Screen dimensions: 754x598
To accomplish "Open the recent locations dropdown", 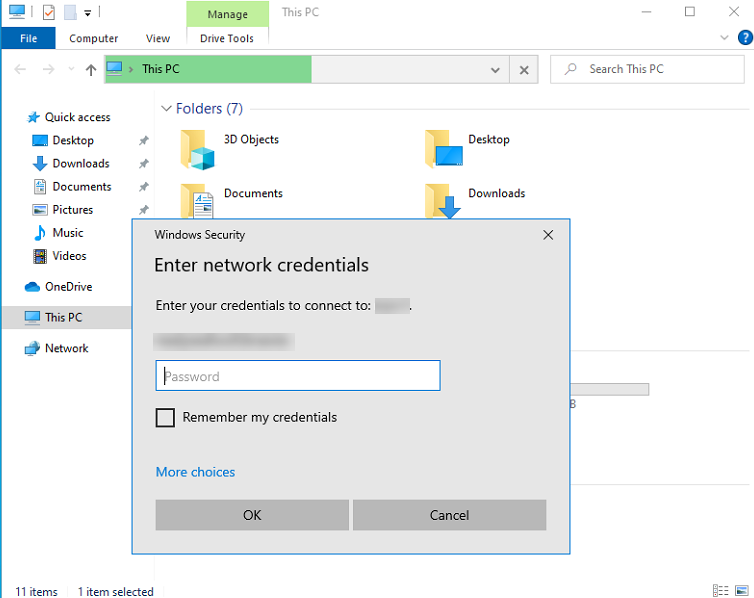I will [x=71, y=69].
